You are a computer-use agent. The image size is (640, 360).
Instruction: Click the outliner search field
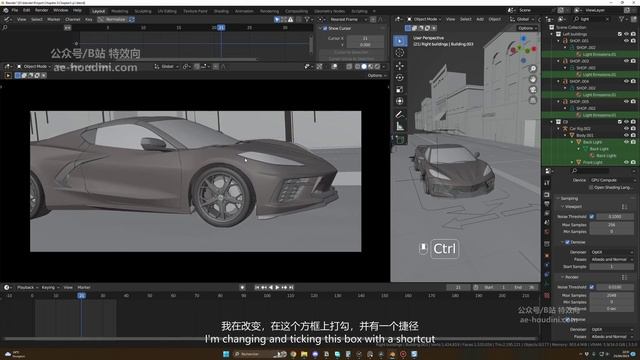point(592,19)
